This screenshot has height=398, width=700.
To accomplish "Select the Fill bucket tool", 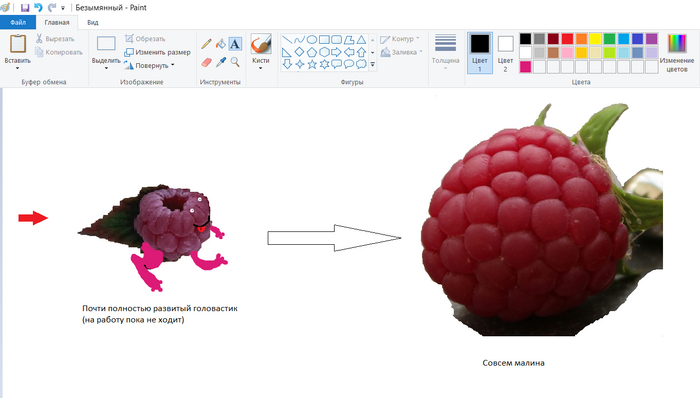I will [x=221, y=44].
